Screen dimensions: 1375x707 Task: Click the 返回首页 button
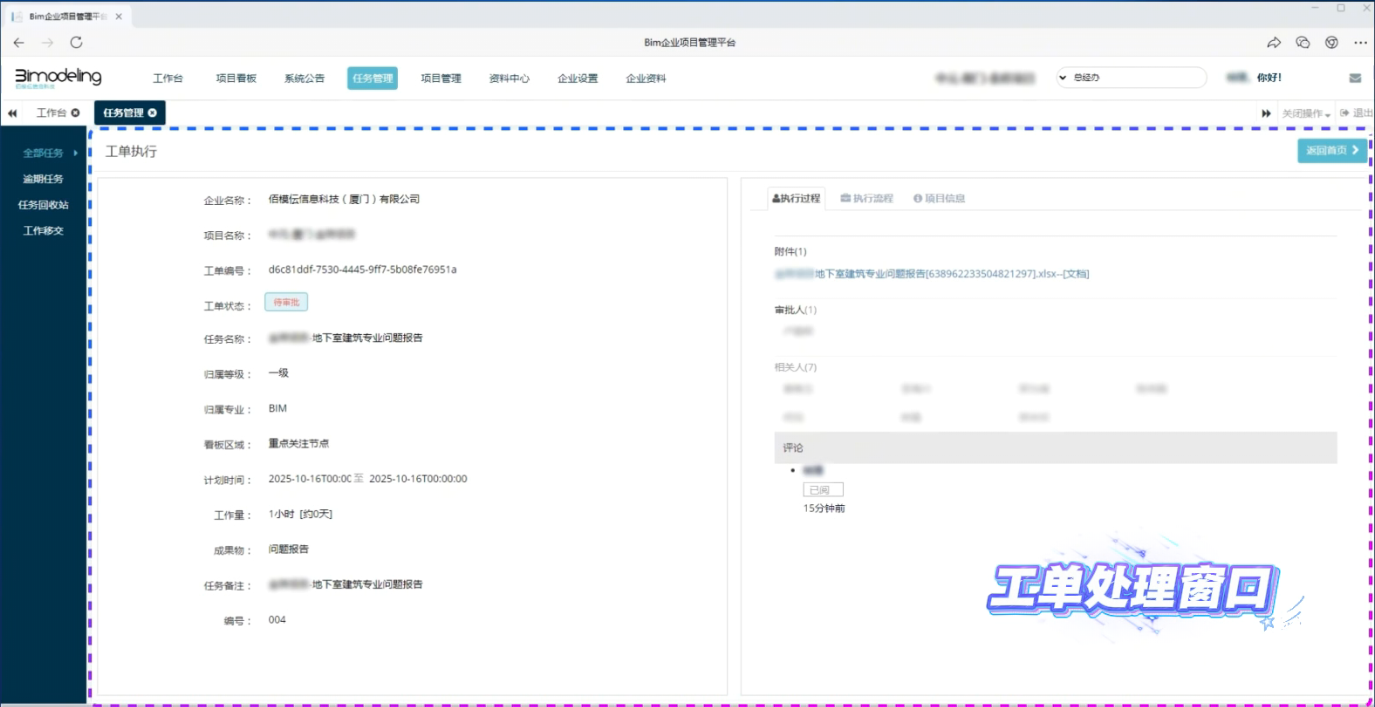click(1332, 150)
